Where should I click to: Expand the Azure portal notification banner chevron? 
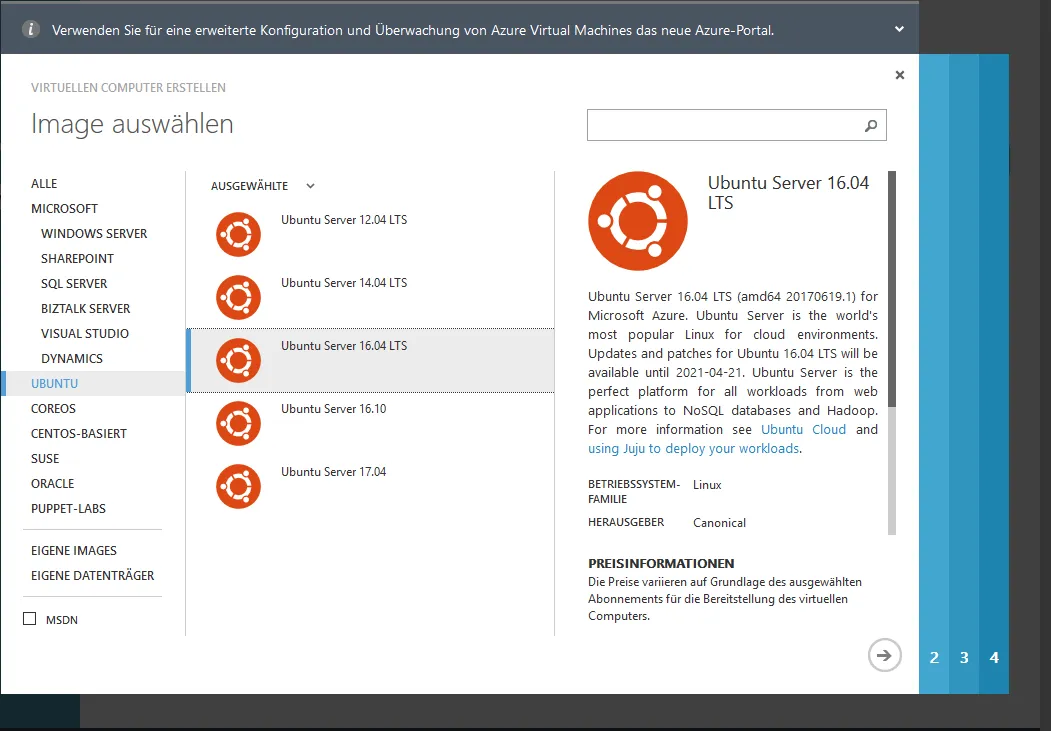(x=899, y=29)
